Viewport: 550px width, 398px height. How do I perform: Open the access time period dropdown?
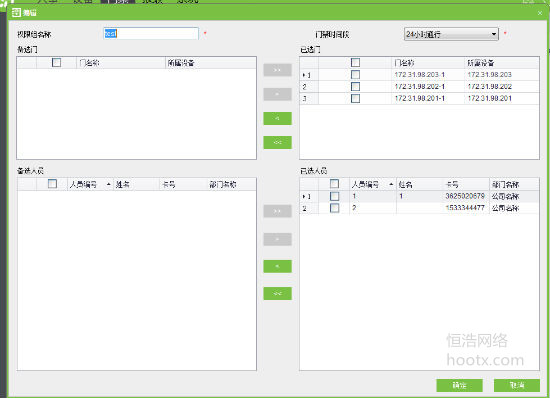[451, 34]
